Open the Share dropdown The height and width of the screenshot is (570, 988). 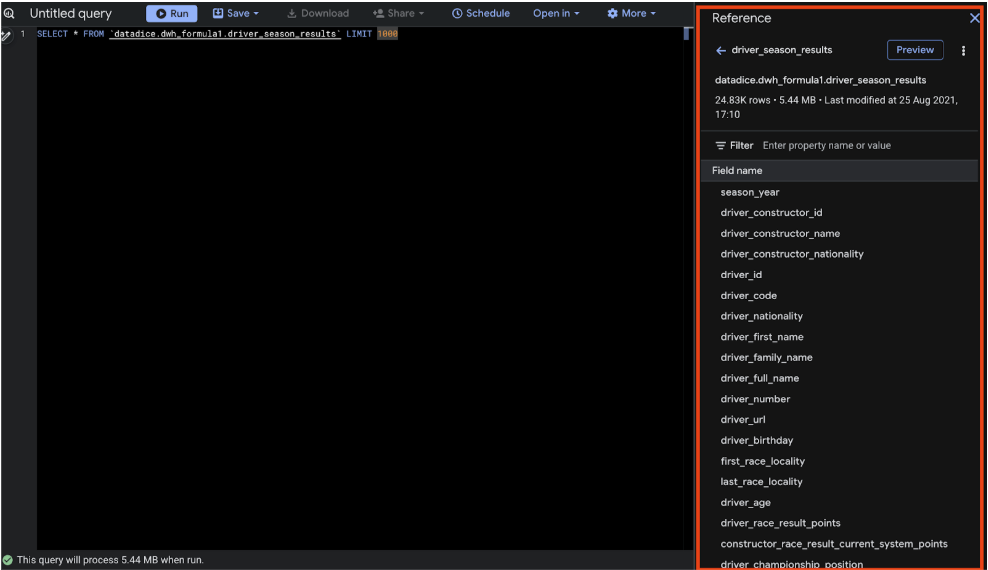click(398, 14)
